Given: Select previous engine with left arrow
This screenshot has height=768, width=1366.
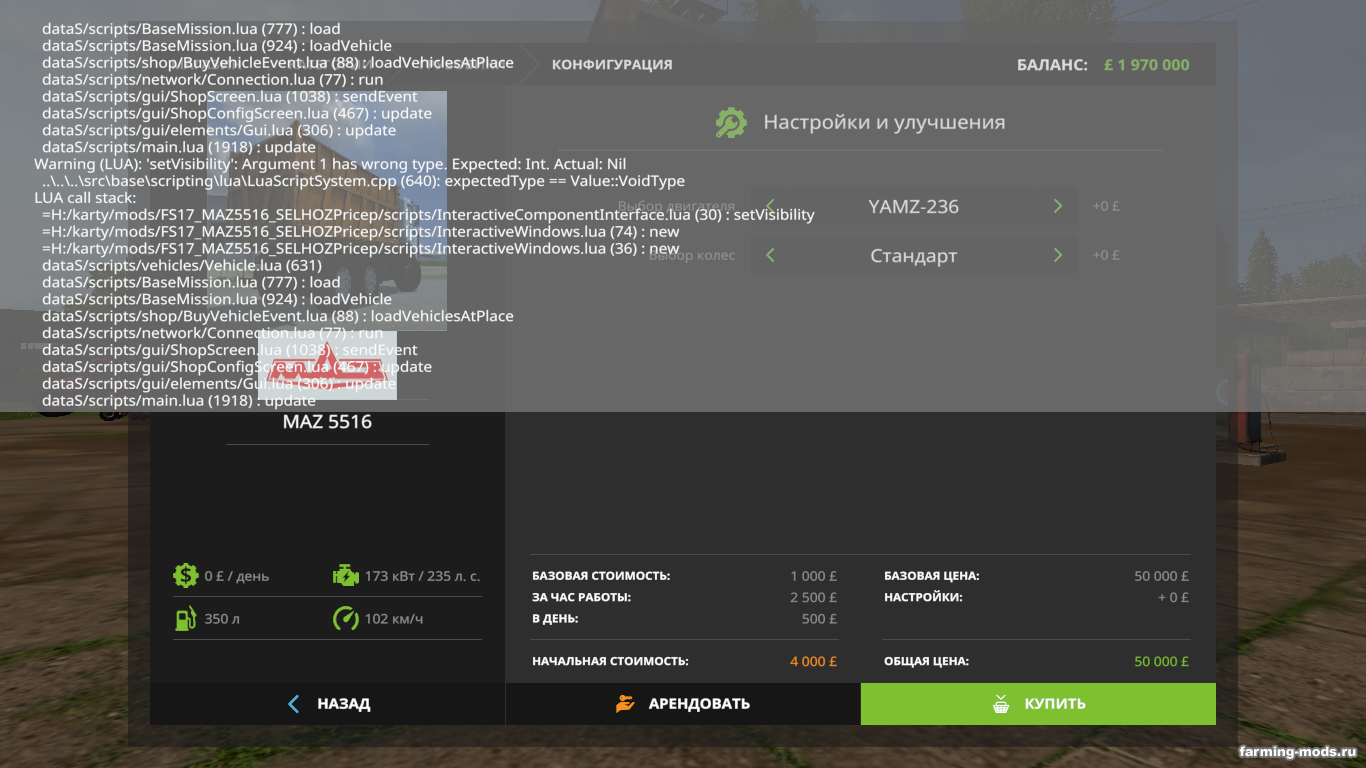Looking at the screenshot, I should click(770, 207).
